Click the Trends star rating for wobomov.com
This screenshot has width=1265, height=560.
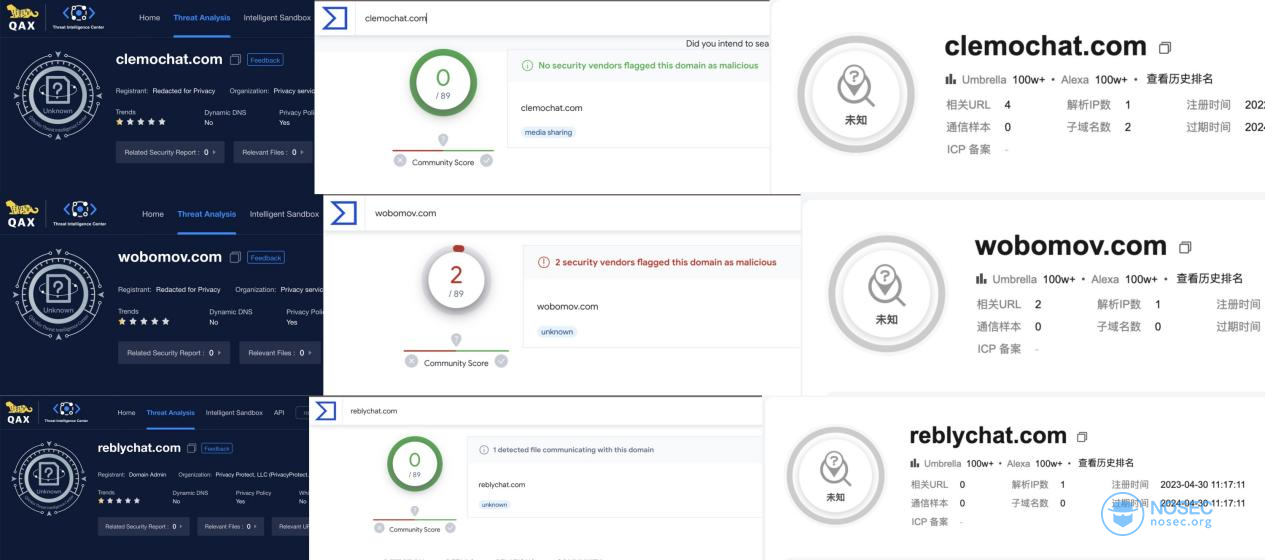(143, 322)
